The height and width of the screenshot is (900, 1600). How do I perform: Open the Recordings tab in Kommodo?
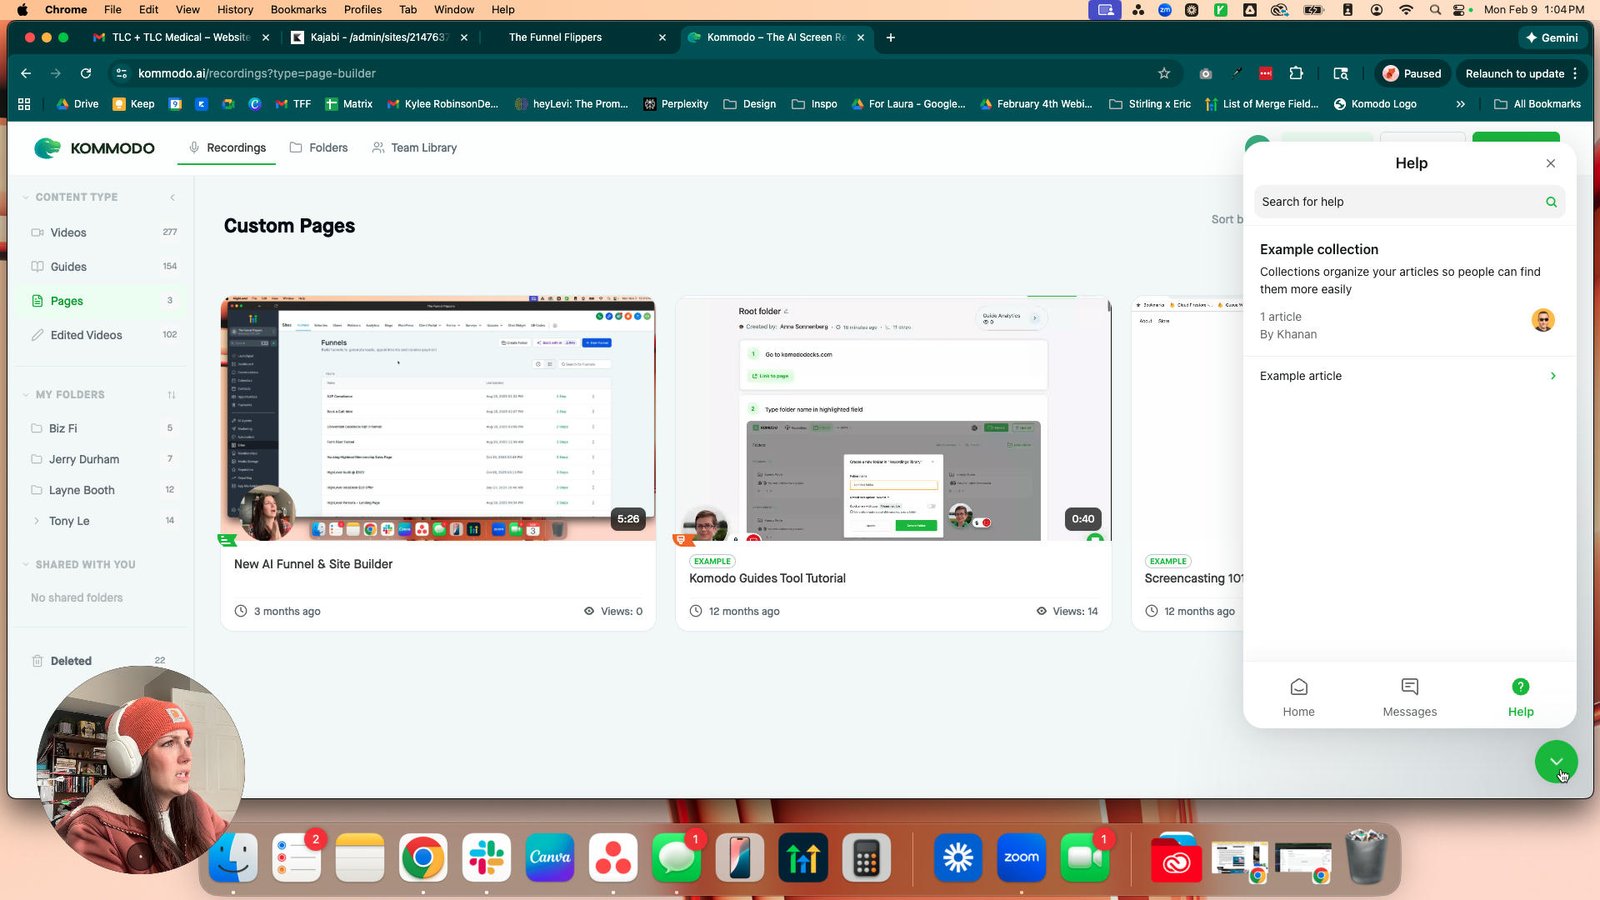click(x=227, y=147)
